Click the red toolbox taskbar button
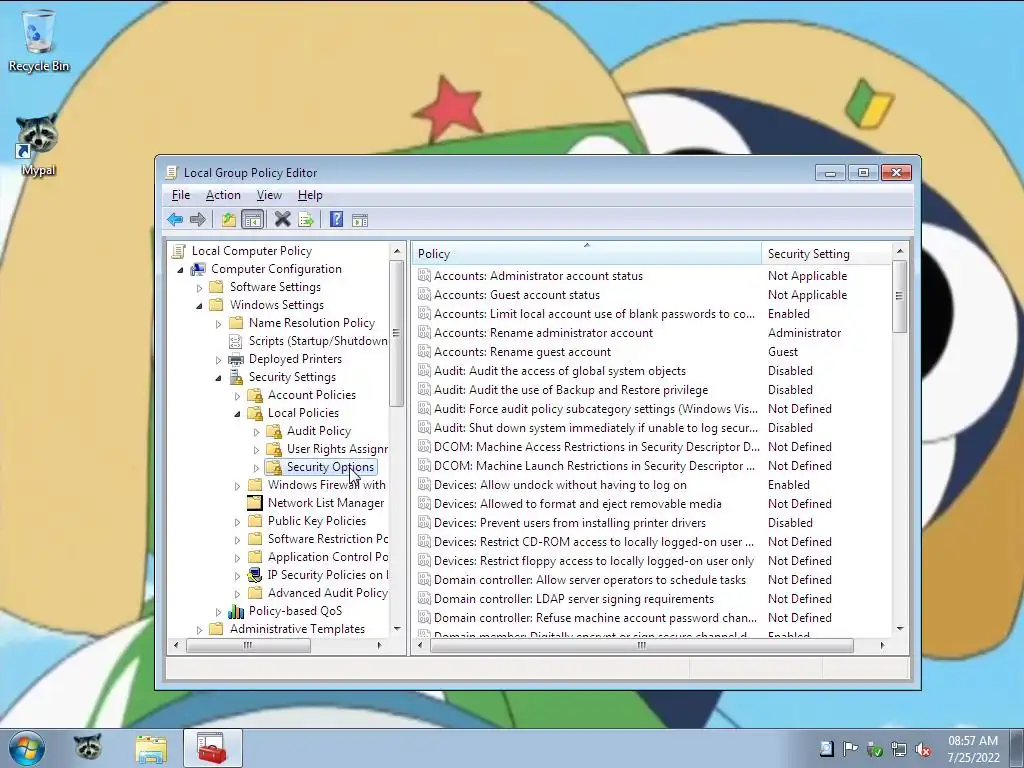This screenshot has height=768, width=1024. pyautogui.click(x=212, y=748)
